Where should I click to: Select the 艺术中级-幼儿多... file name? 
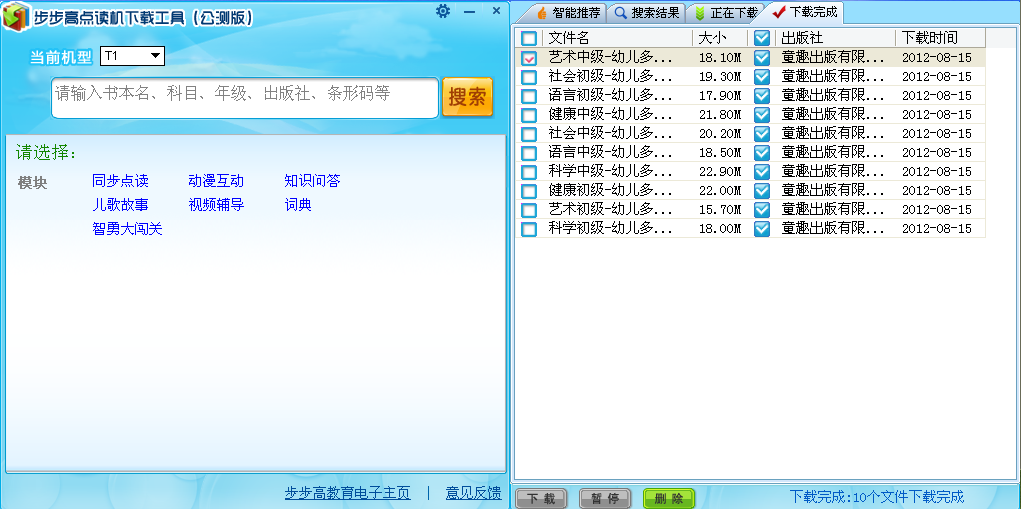tap(610, 57)
